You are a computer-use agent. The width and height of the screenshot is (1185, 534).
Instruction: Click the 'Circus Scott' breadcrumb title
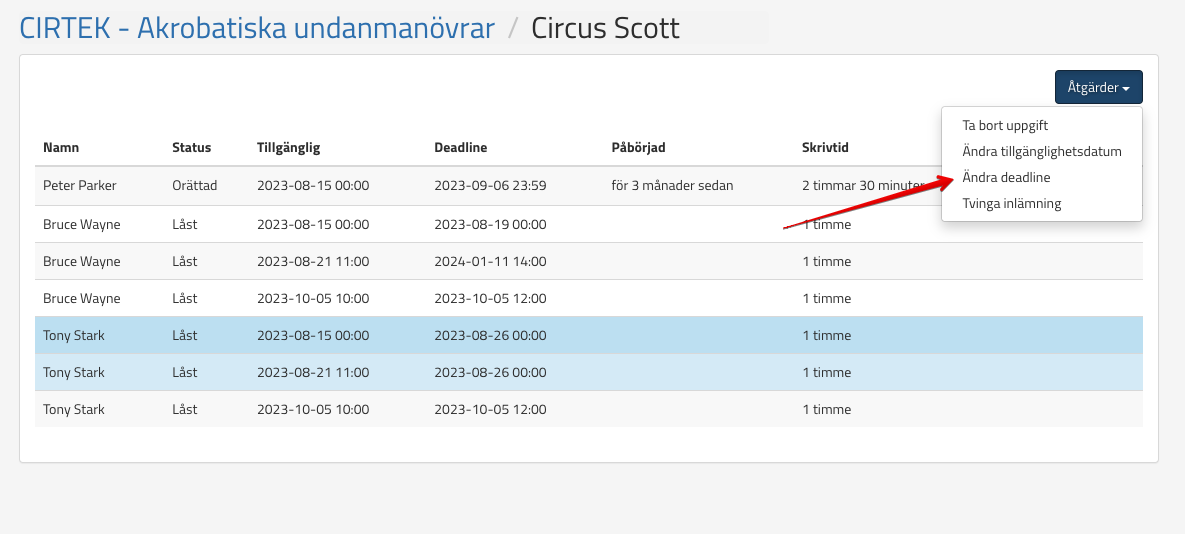pyautogui.click(x=604, y=28)
